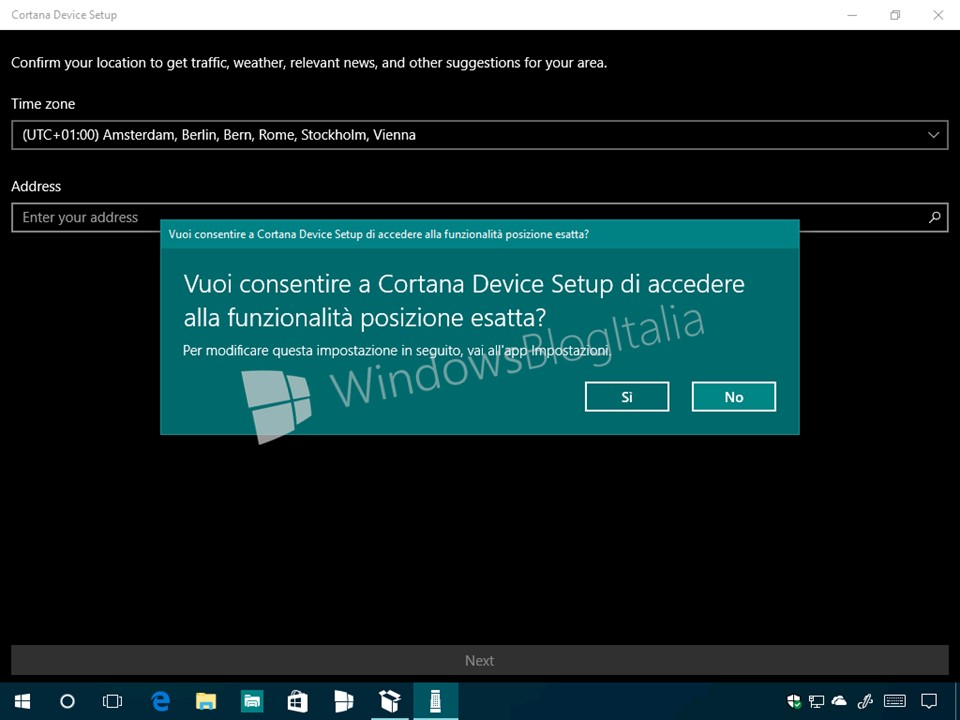The width and height of the screenshot is (960, 720).
Task: Open File Explorer from the taskbar
Action: click(206, 701)
